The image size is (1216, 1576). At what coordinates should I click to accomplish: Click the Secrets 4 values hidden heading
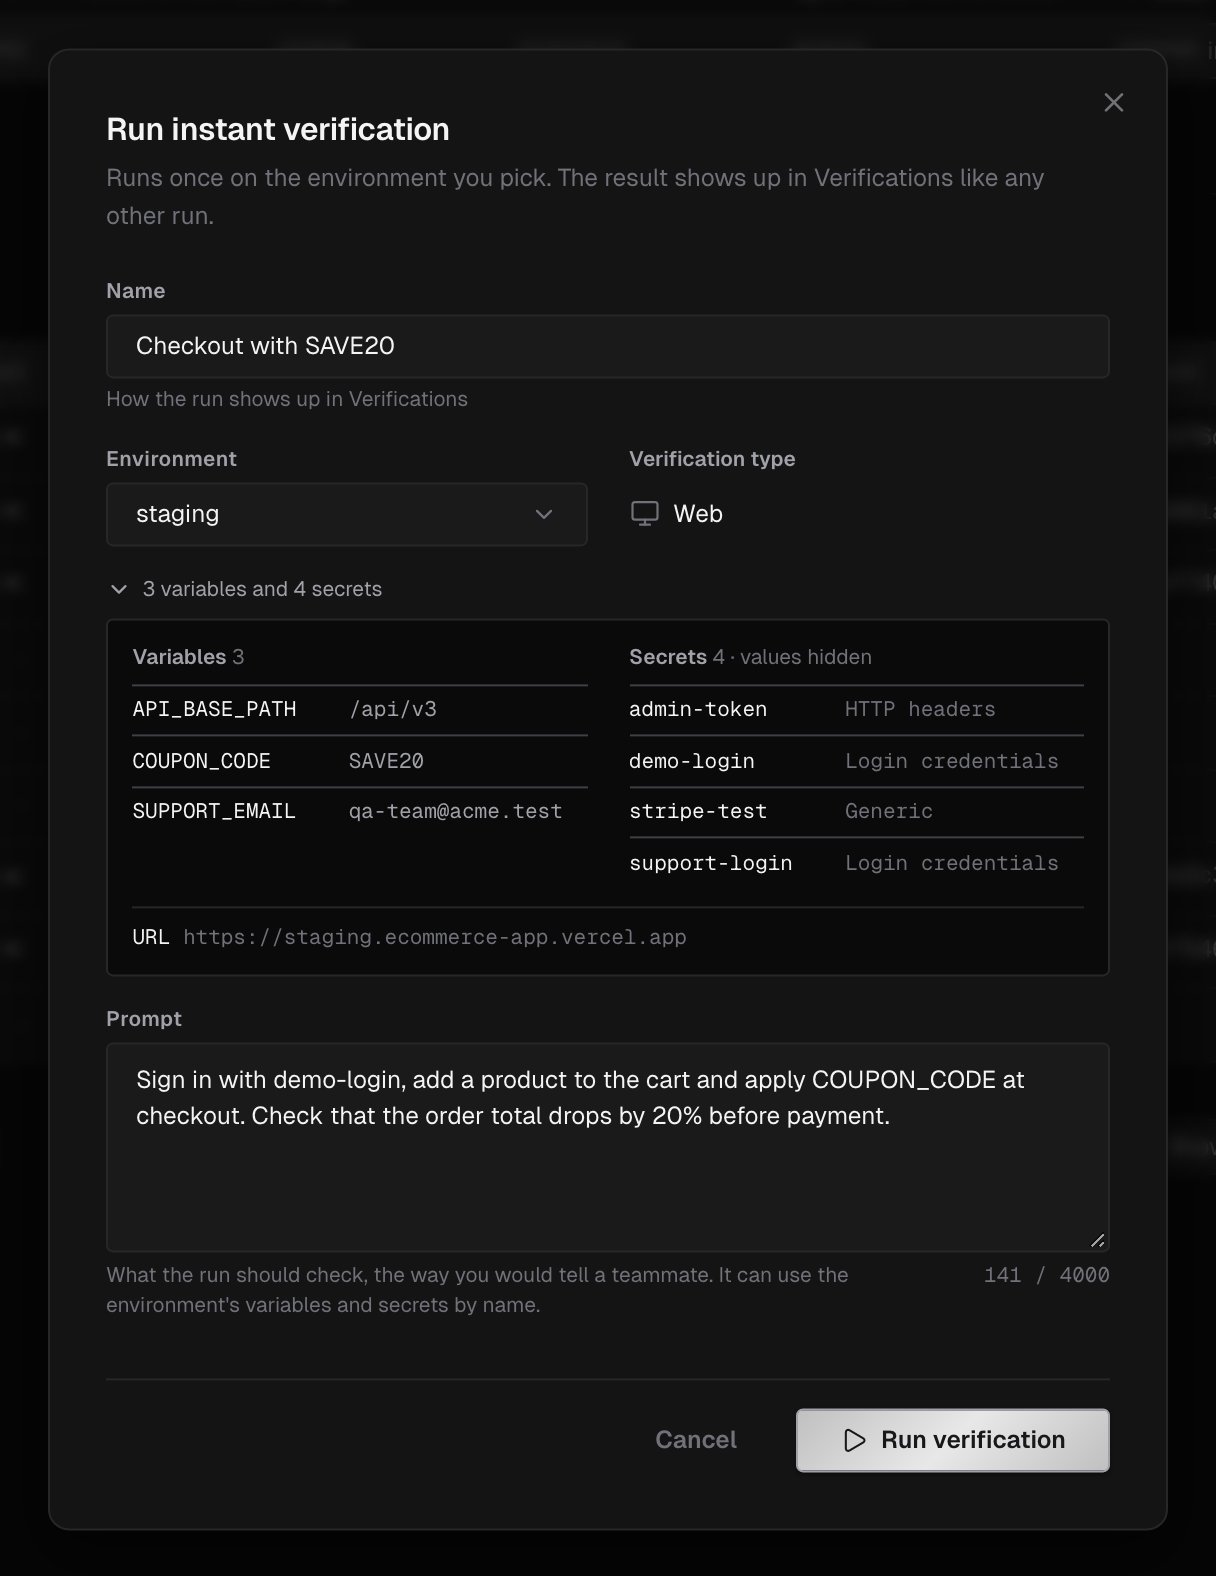tap(750, 657)
